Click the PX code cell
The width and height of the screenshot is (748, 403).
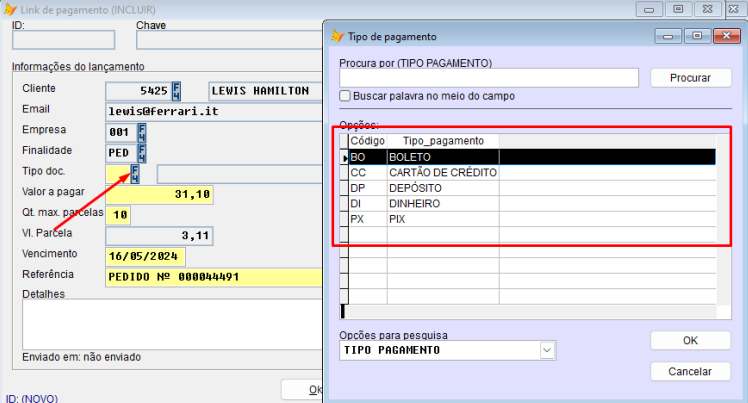coord(368,219)
